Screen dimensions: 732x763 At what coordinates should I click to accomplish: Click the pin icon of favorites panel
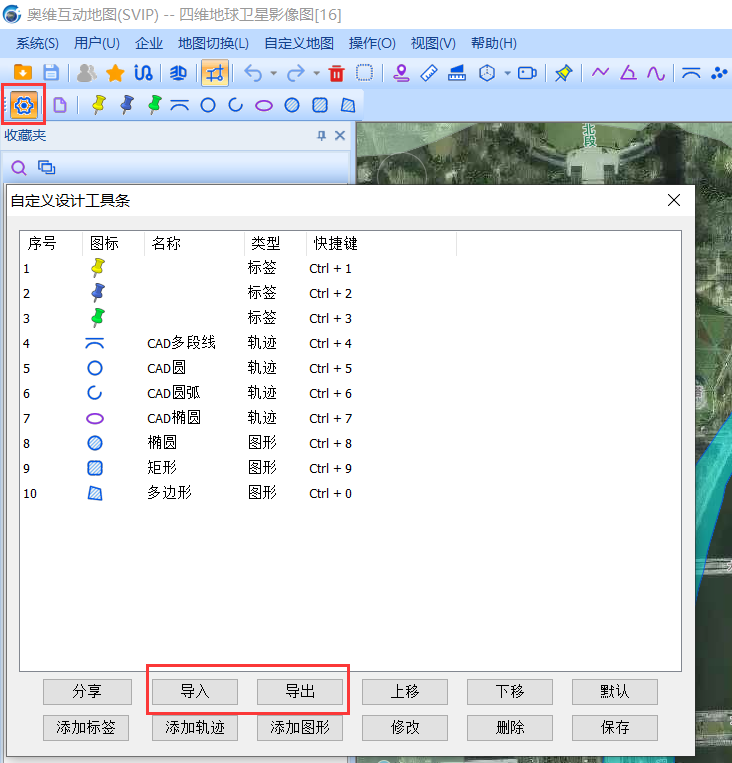coord(322,136)
